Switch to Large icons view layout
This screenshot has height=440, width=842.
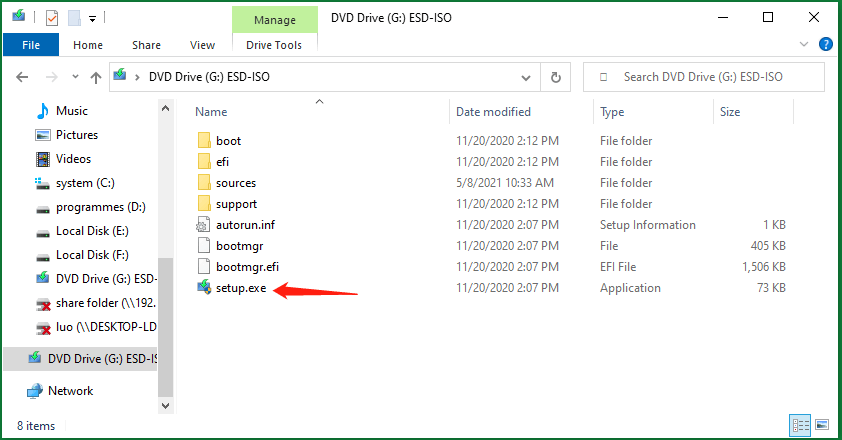(x=822, y=425)
